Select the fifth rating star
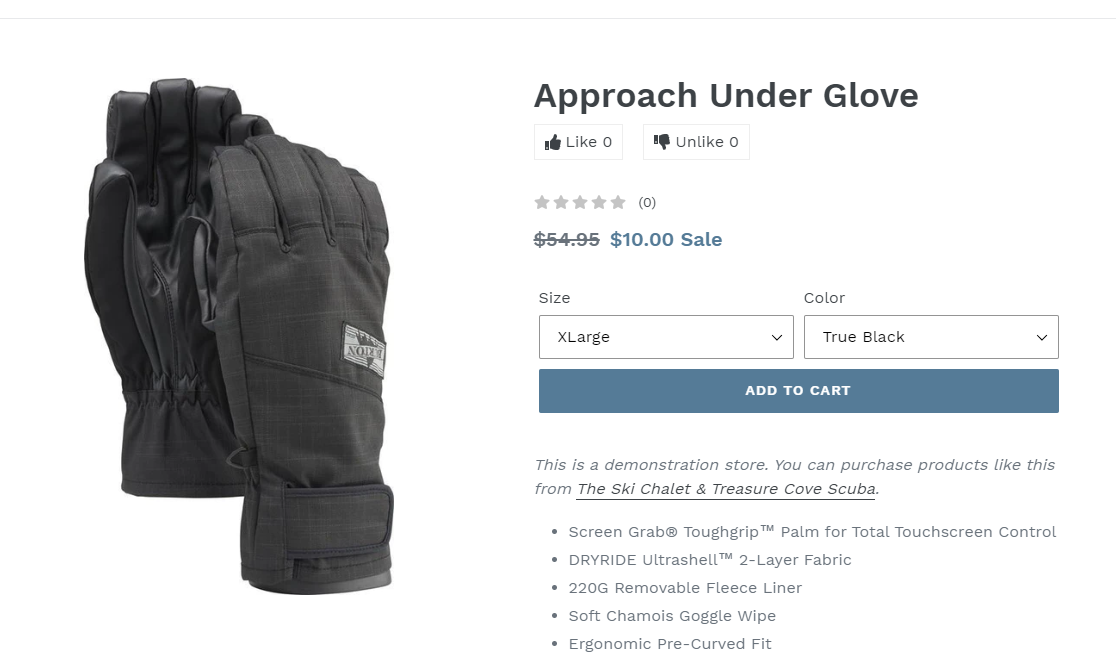 pos(618,202)
